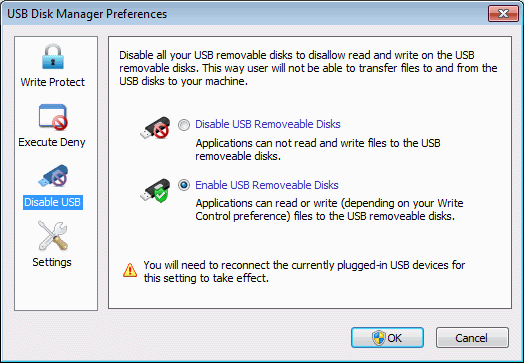Click the yellow warning triangle icon

(130, 270)
